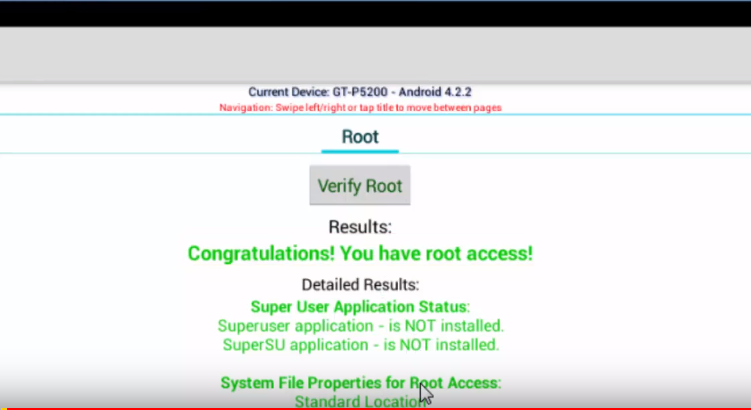Click the Super User Application Status heading

pyautogui.click(x=360, y=307)
